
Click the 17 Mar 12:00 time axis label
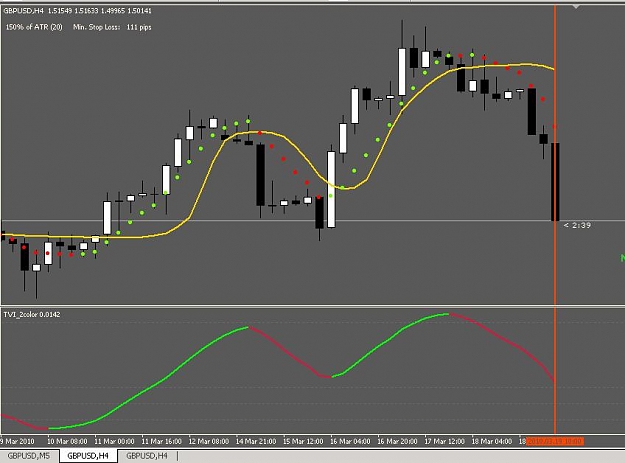click(x=444, y=441)
